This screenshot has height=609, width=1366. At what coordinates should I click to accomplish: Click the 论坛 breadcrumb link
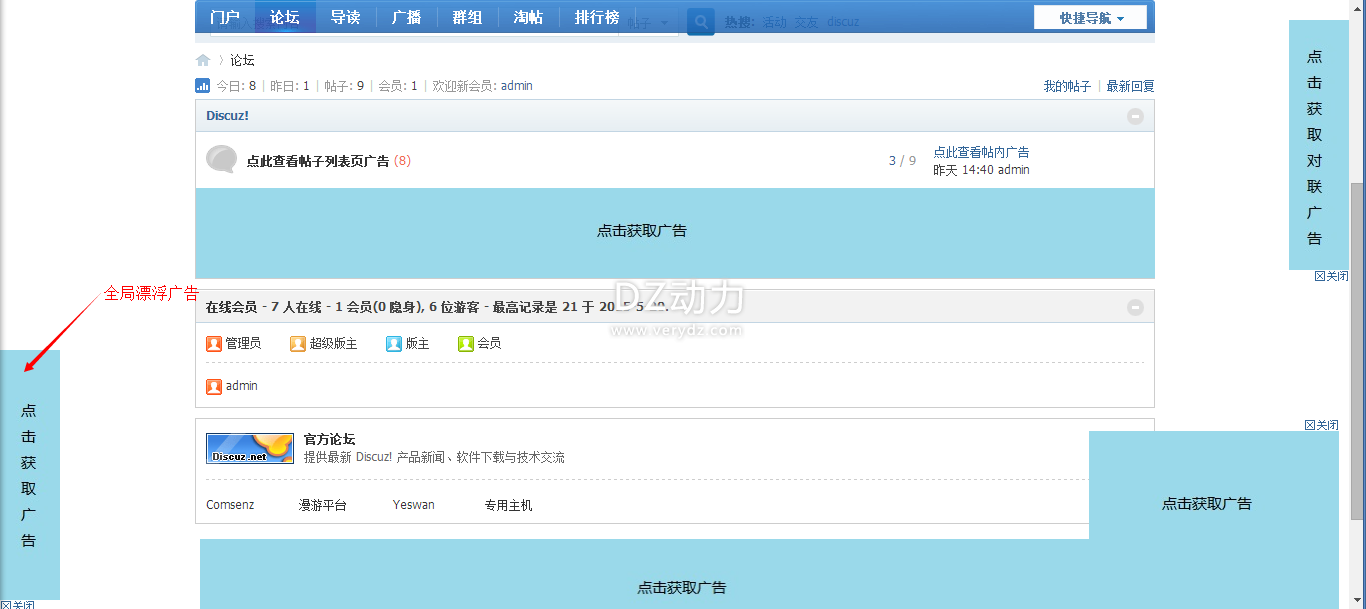(242, 60)
